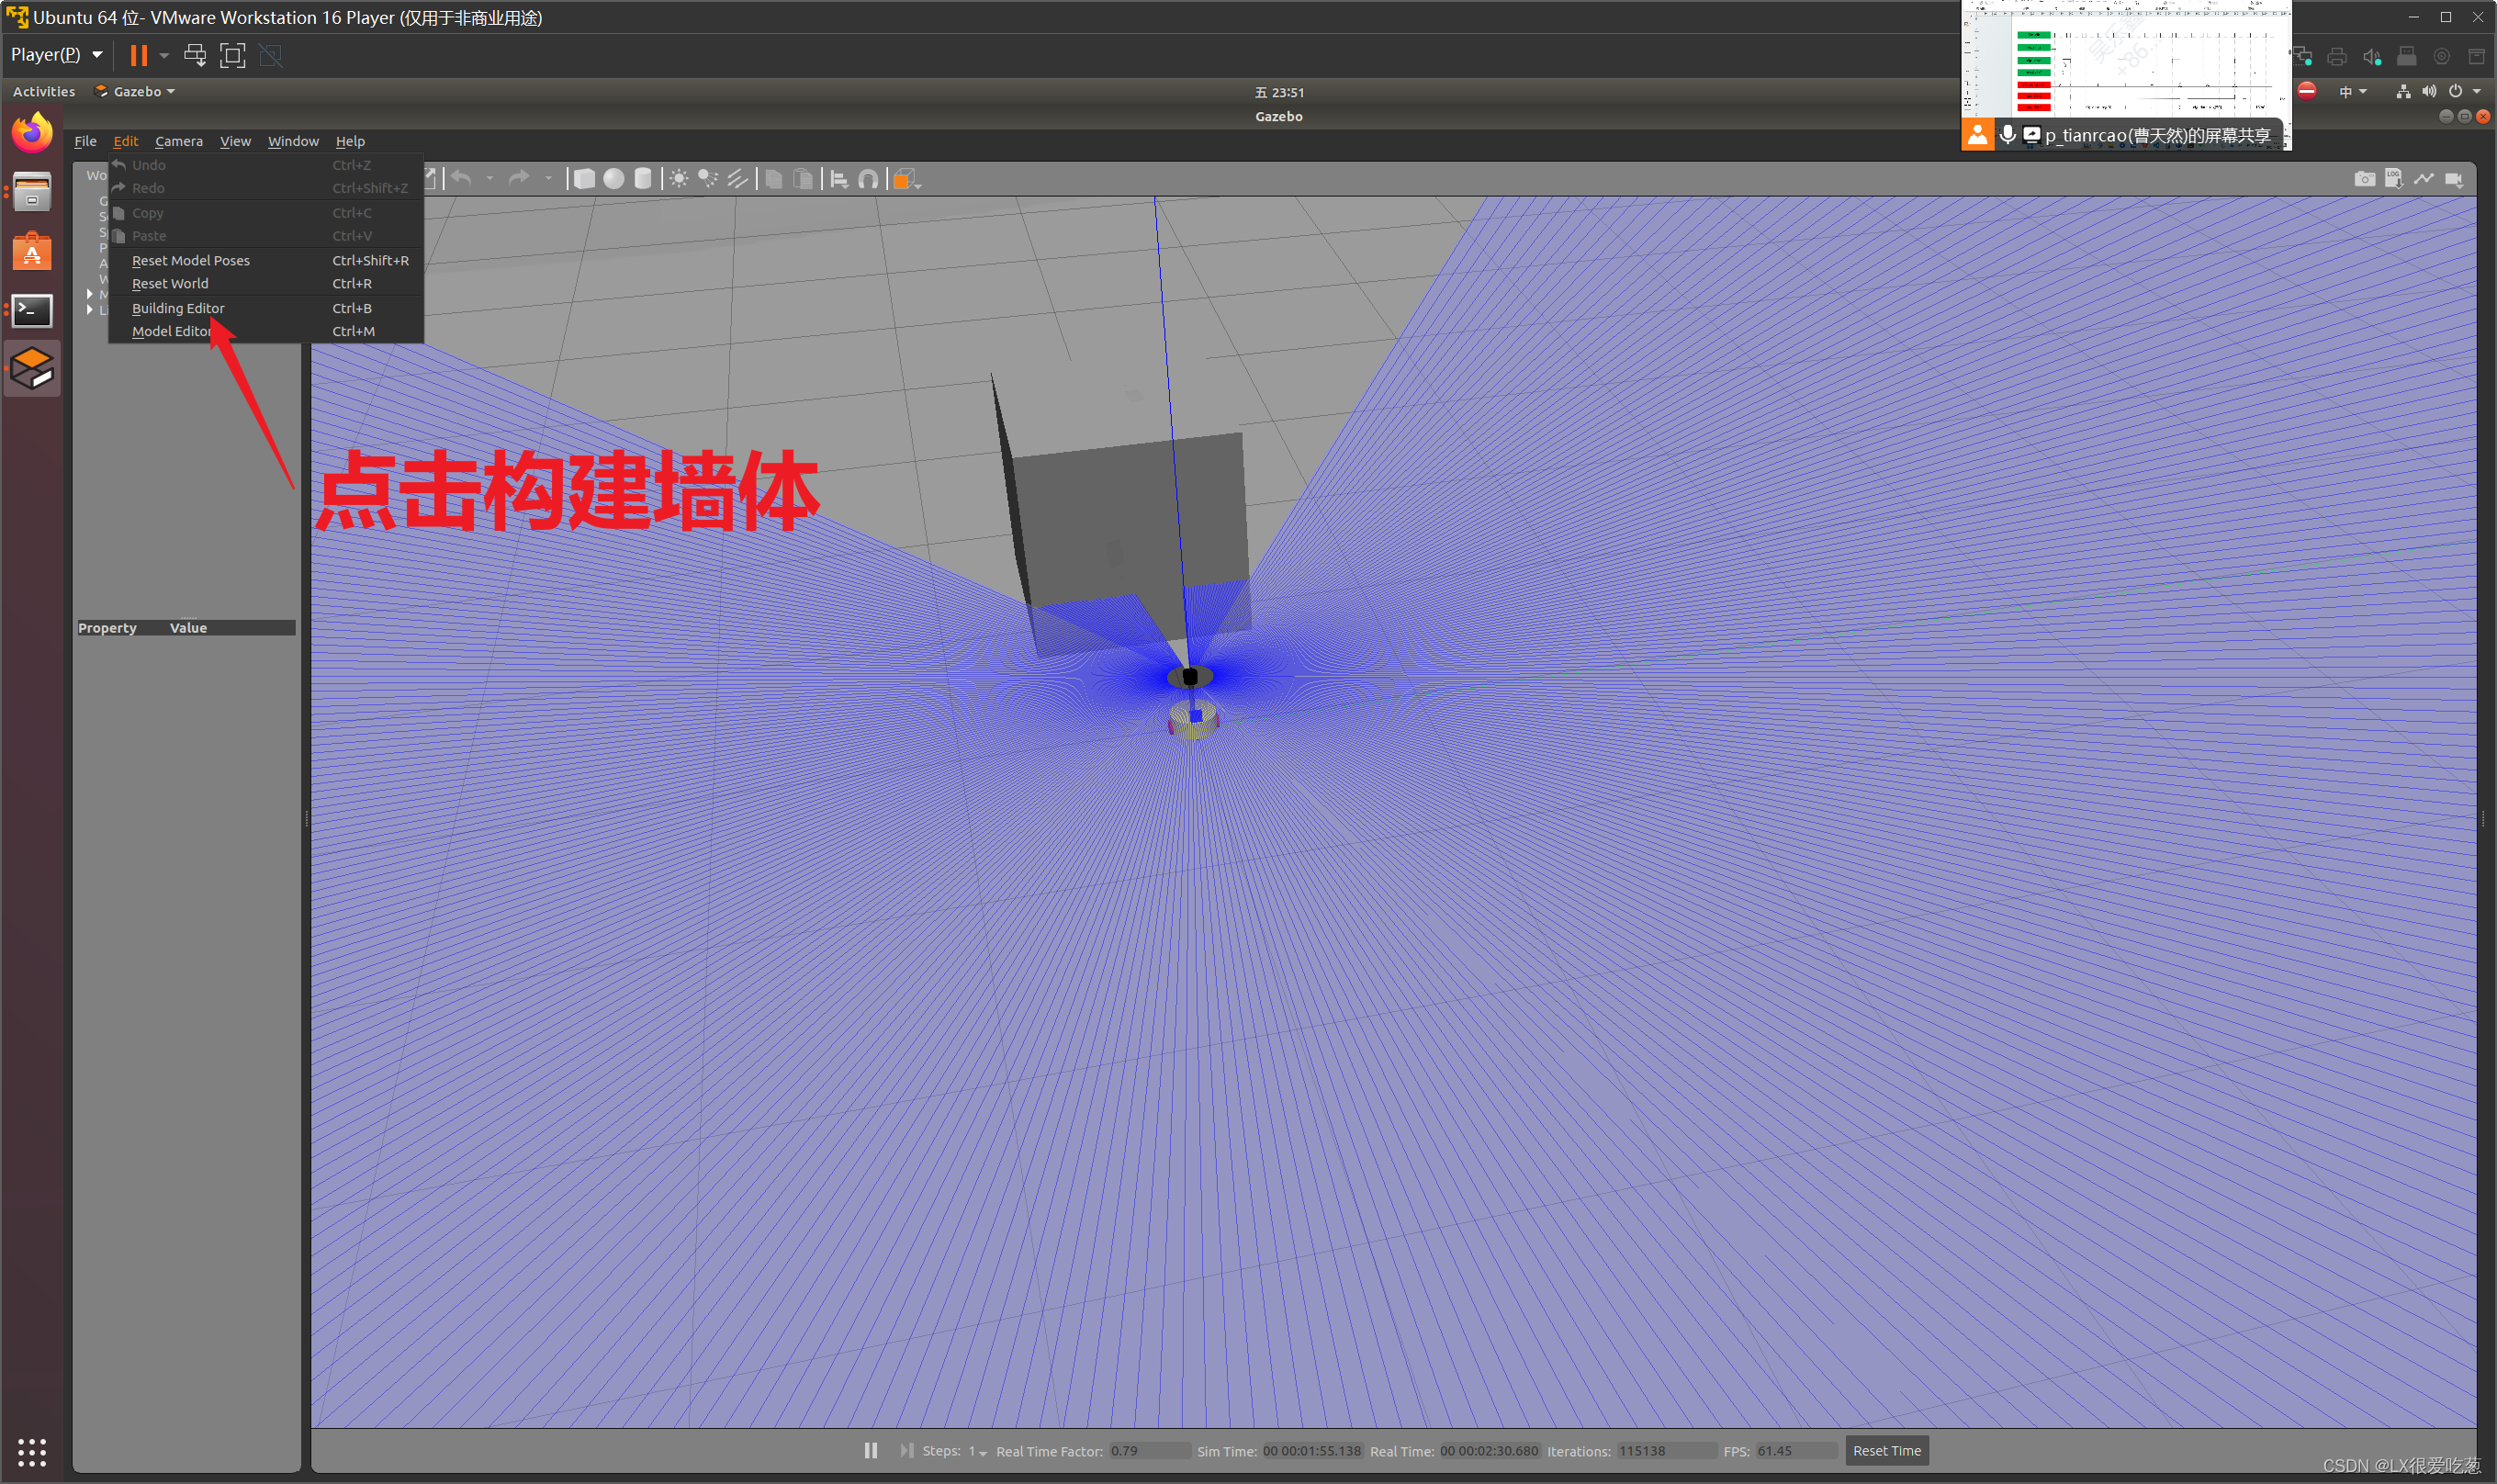The width and height of the screenshot is (2497, 1484).
Task: Click the toolbar paste icon
Action: (x=803, y=179)
